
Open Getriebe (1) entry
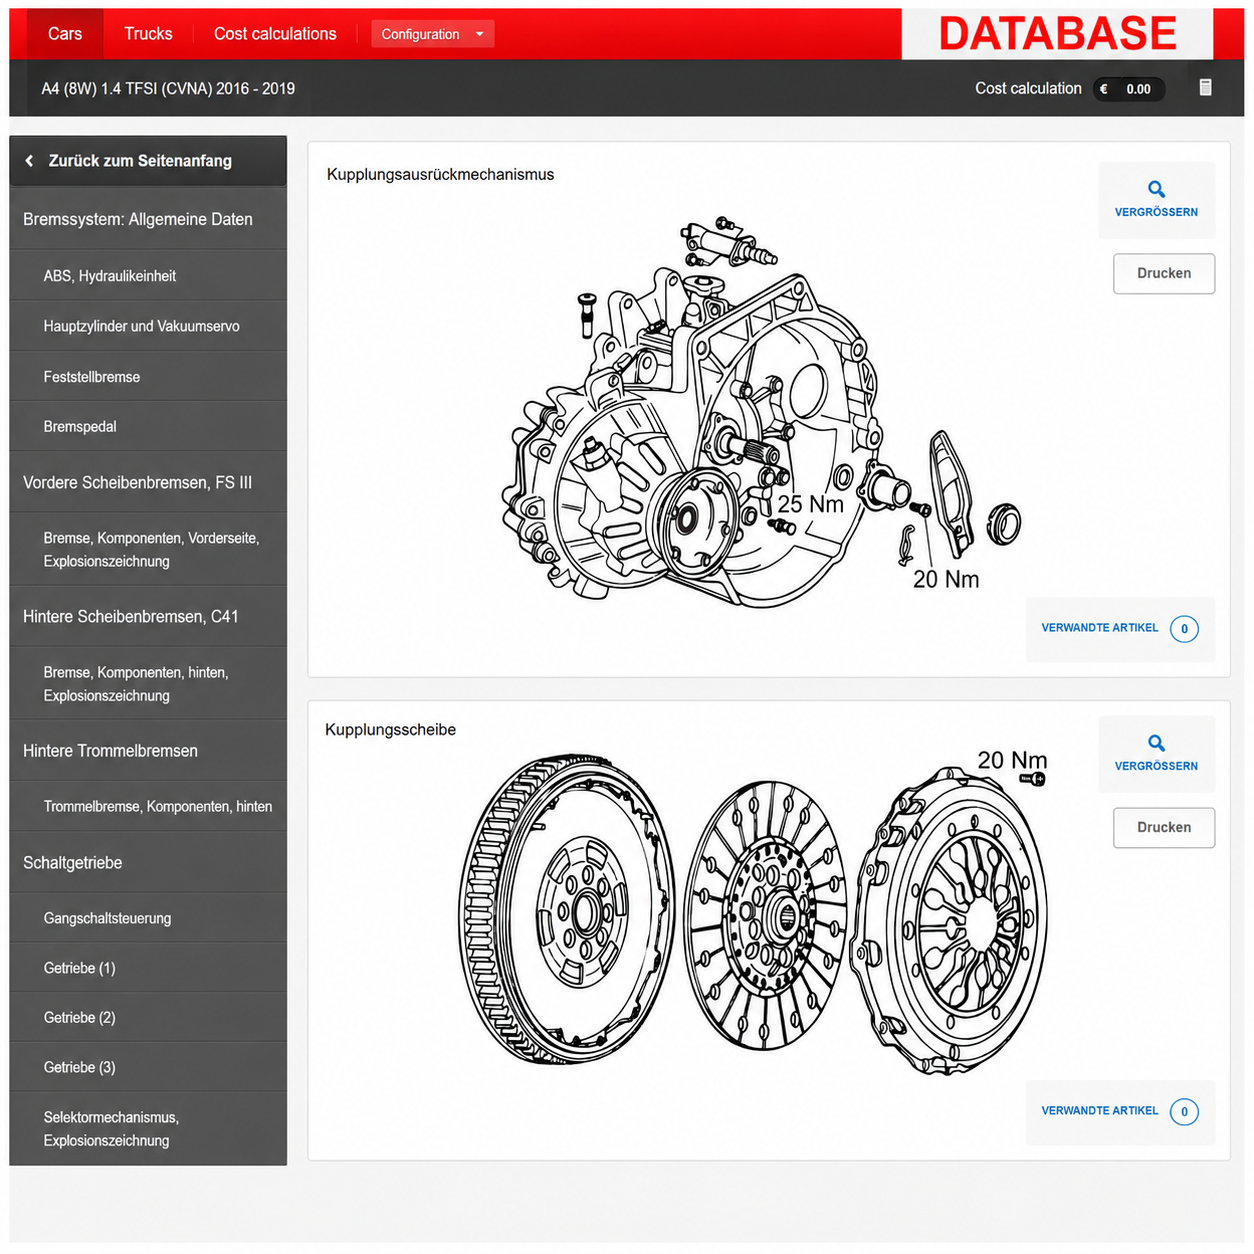148,968
